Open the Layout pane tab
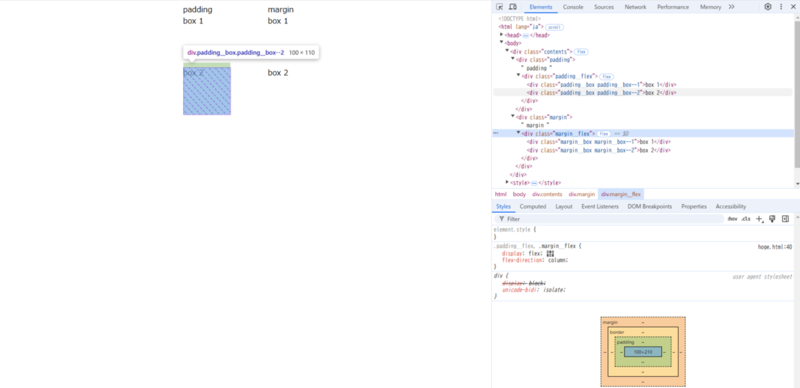The height and width of the screenshot is (388, 800). [564, 206]
